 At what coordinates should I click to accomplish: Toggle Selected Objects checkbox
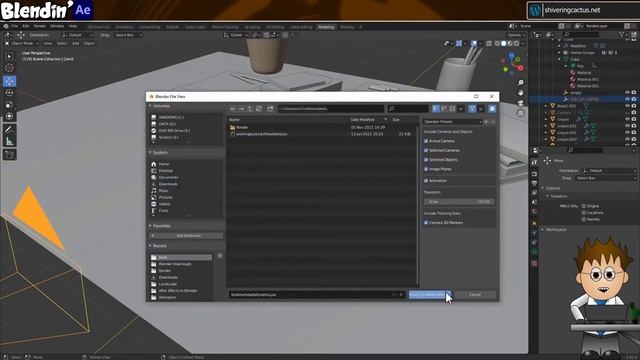pos(426,160)
